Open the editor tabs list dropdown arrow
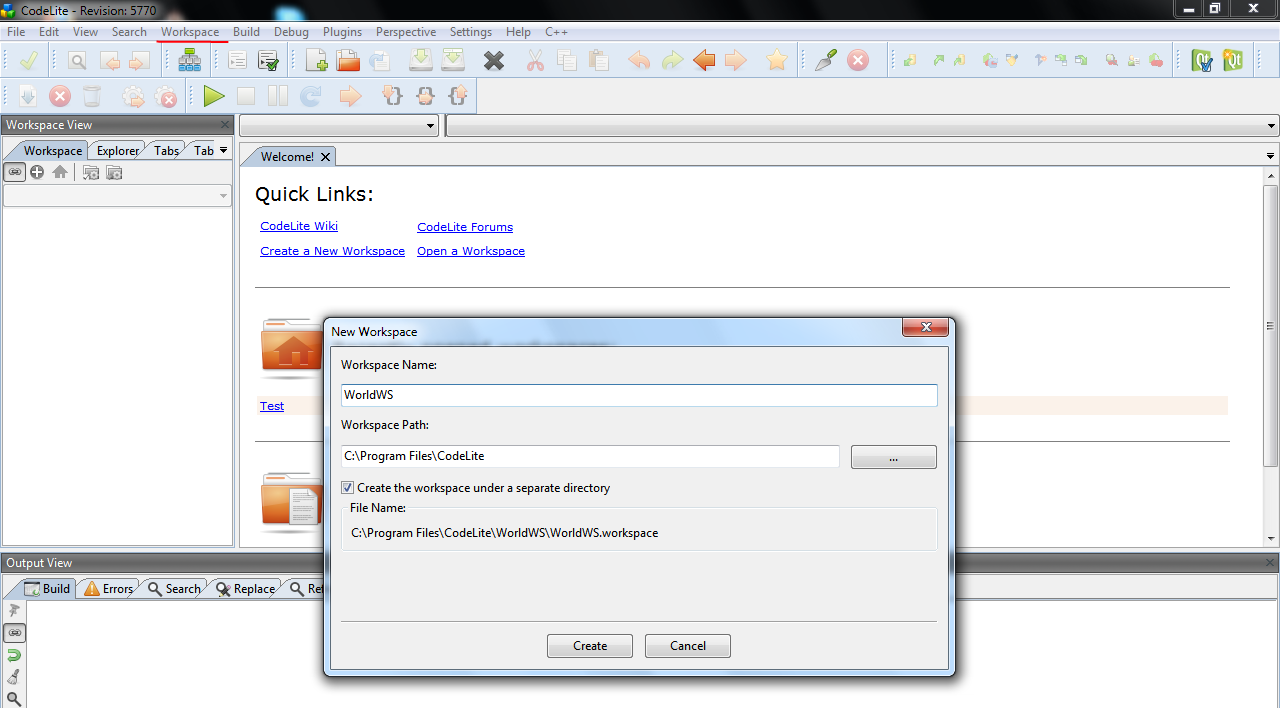Viewport: 1280px width, 708px height. (1271, 156)
